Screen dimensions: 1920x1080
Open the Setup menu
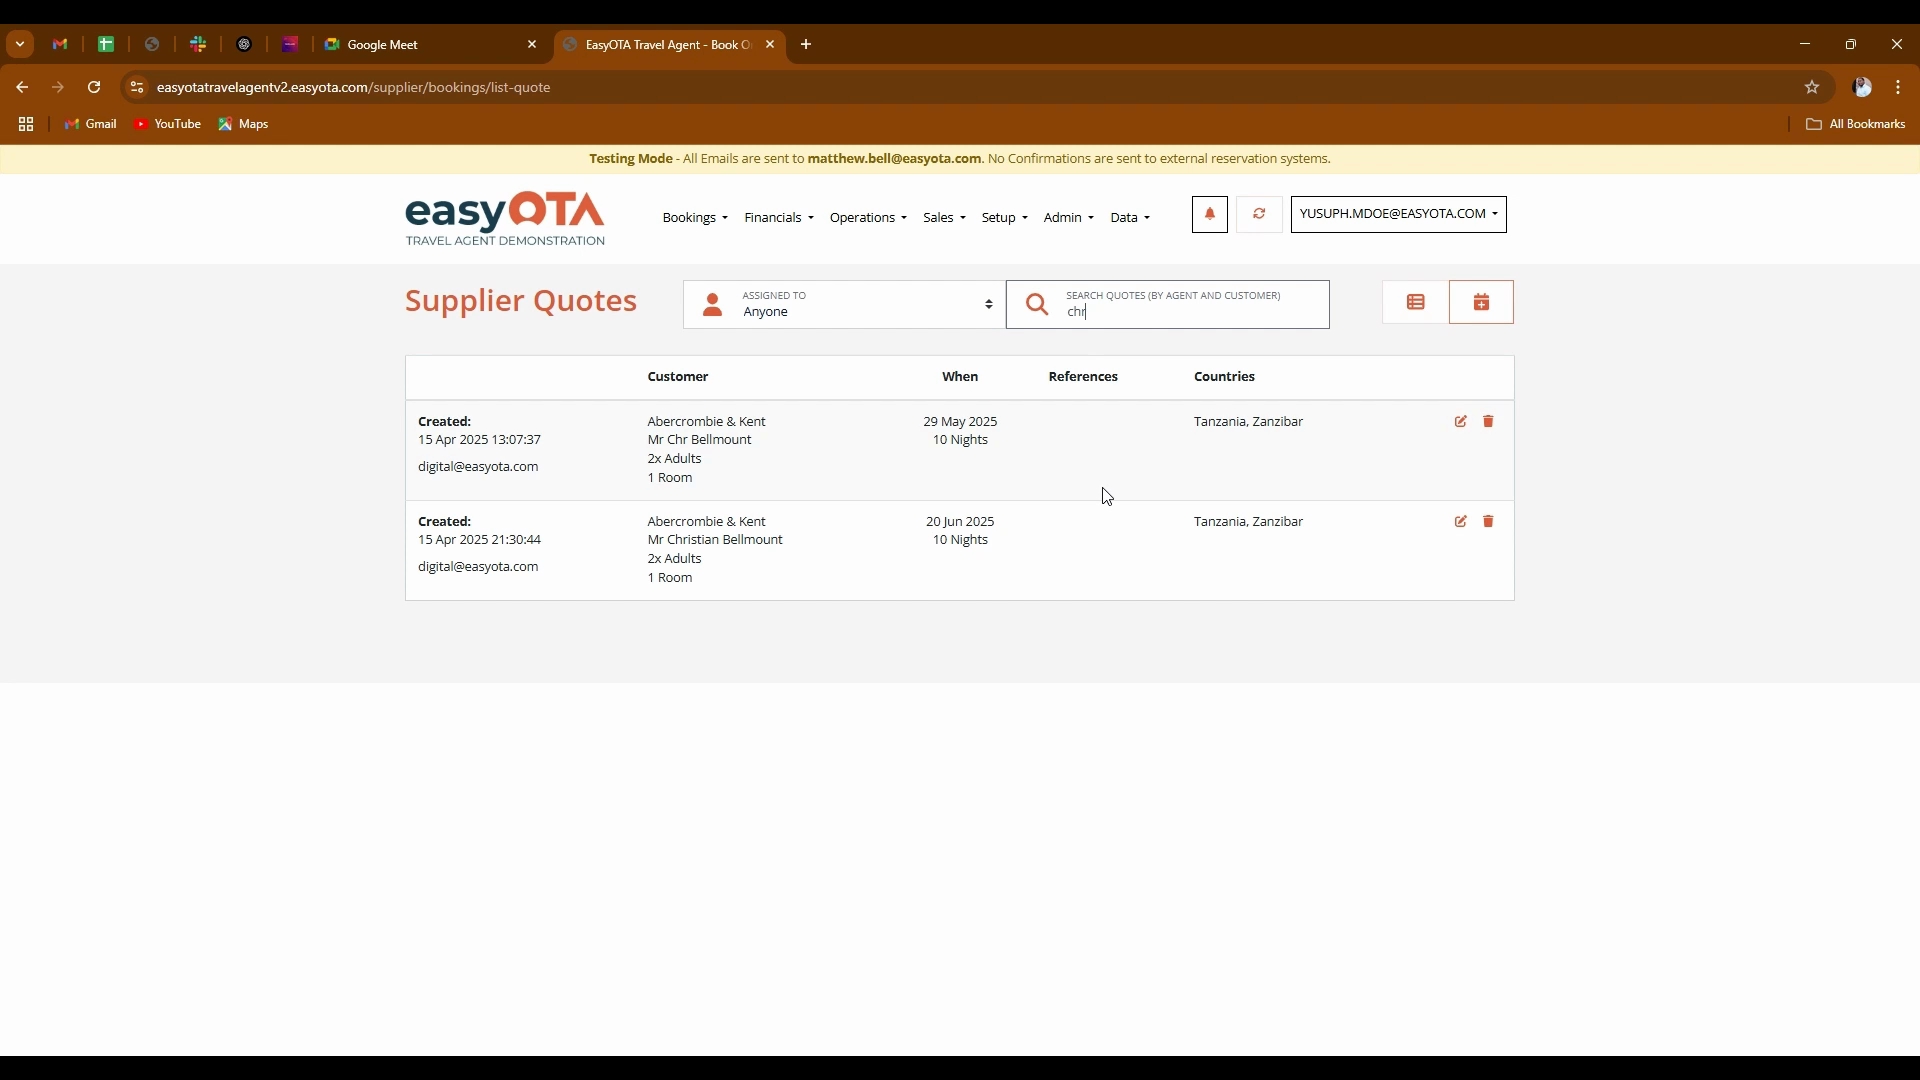click(x=1004, y=218)
